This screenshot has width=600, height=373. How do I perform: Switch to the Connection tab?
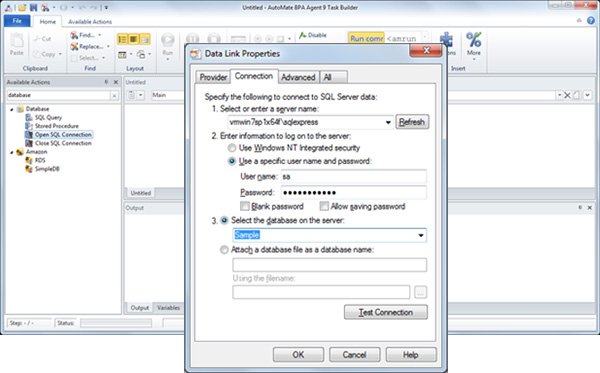pyautogui.click(x=254, y=76)
